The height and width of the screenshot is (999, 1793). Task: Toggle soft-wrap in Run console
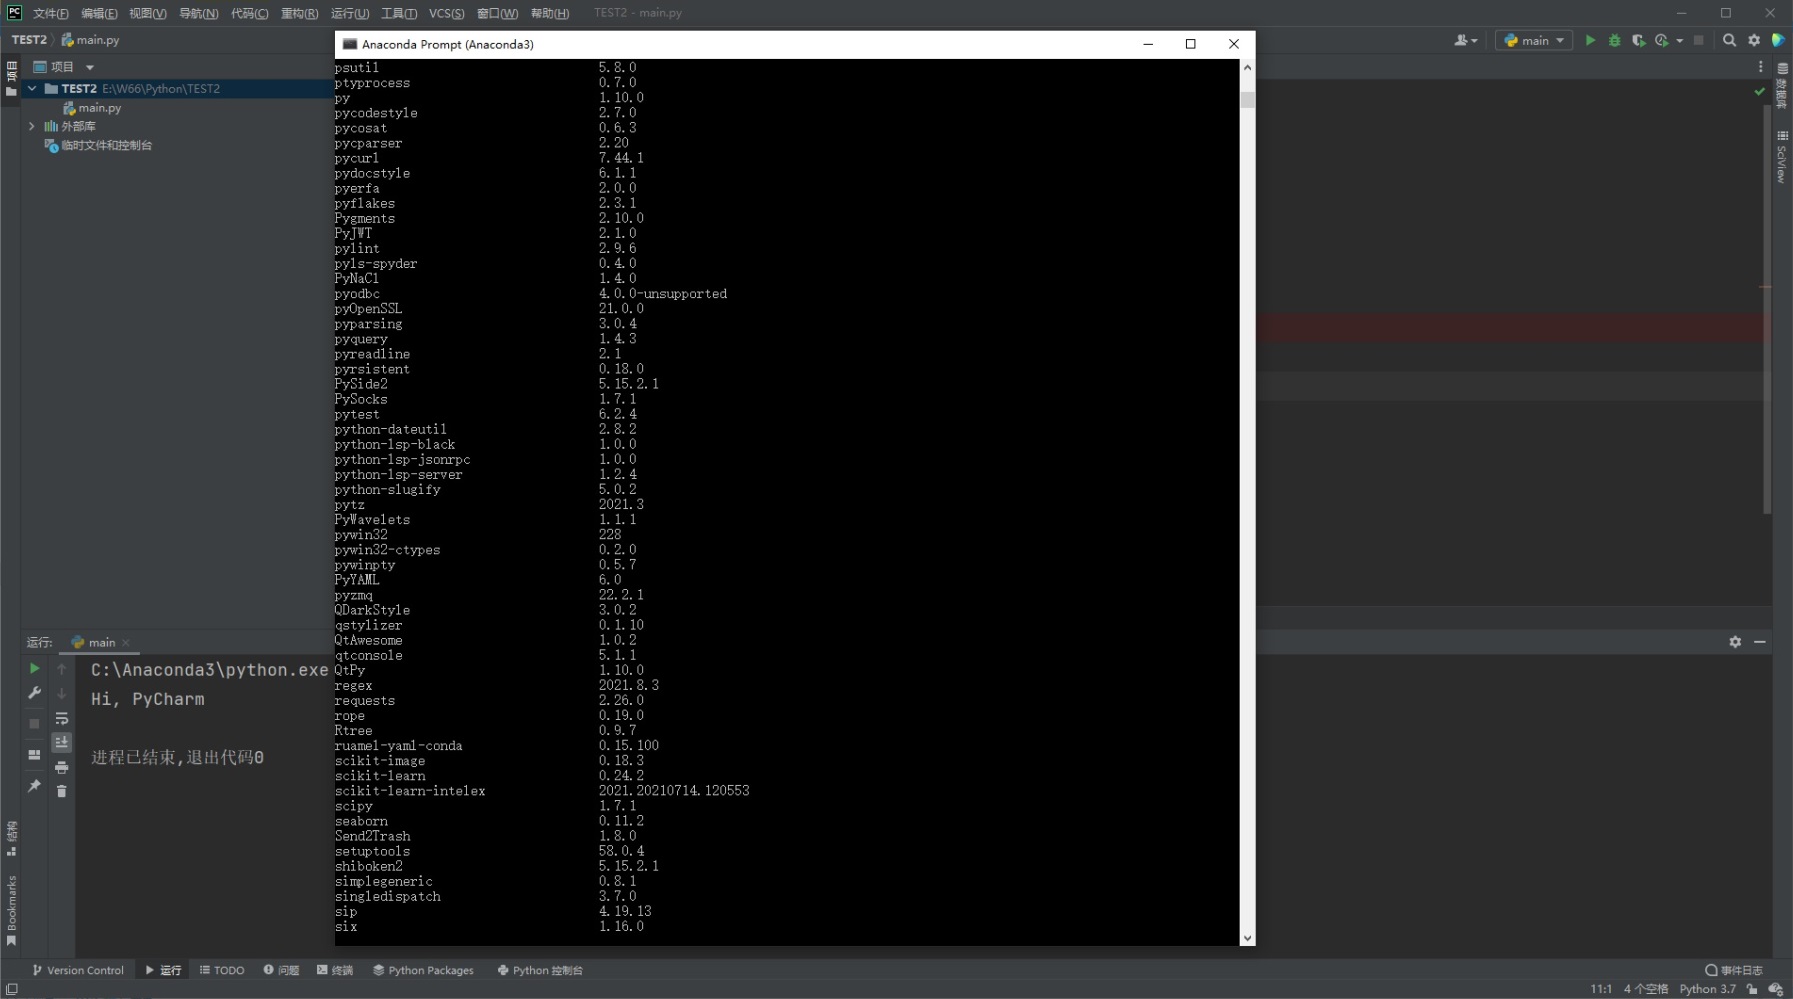pos(62,718)
